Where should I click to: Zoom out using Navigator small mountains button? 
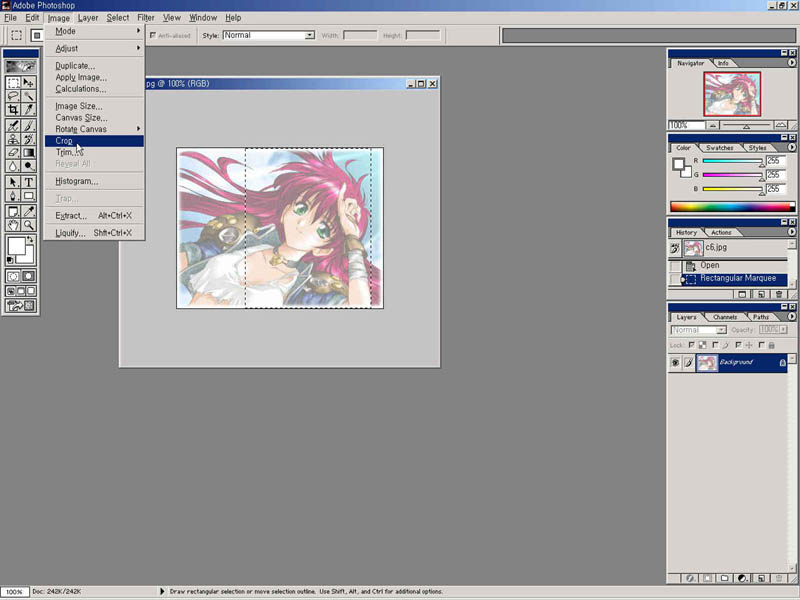[712, 125]
